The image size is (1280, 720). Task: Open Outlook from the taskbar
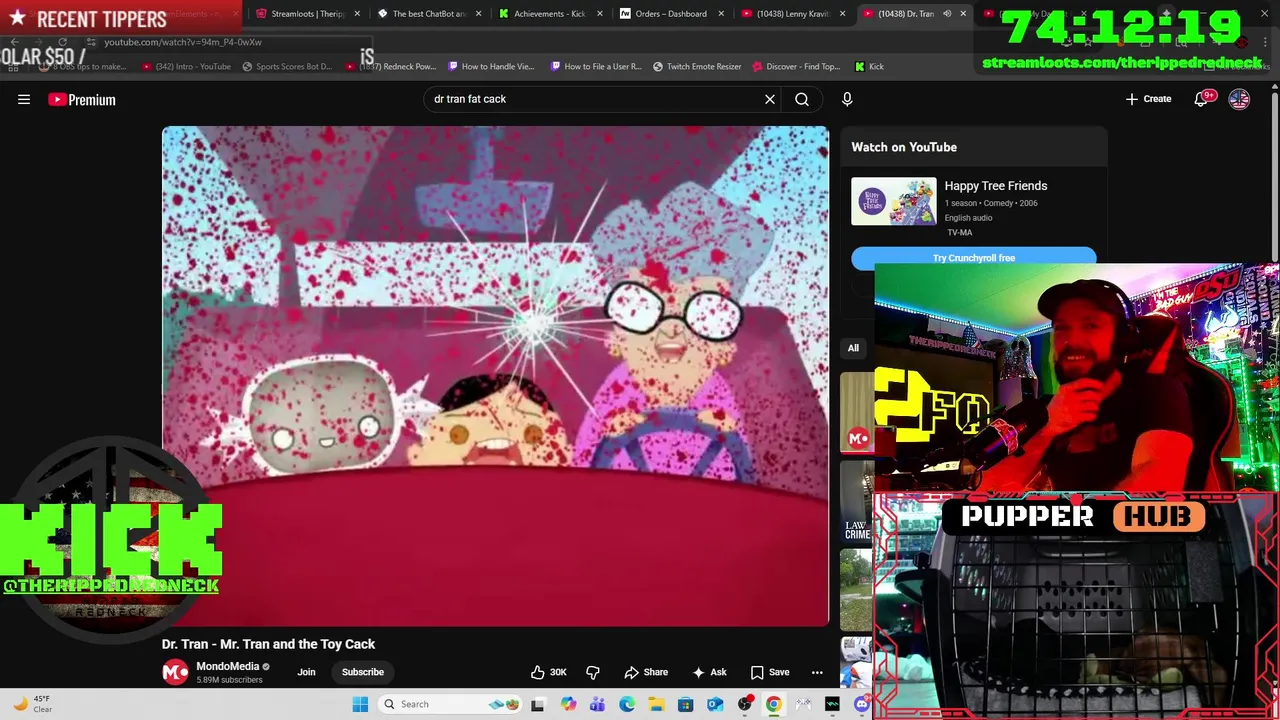click(x=715, y=704)
